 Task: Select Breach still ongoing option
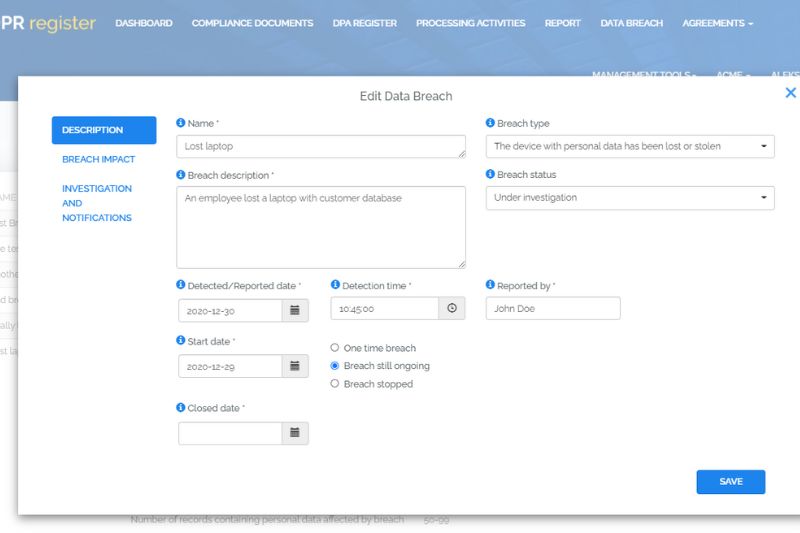pyautogui.click(x=335, y=366)
